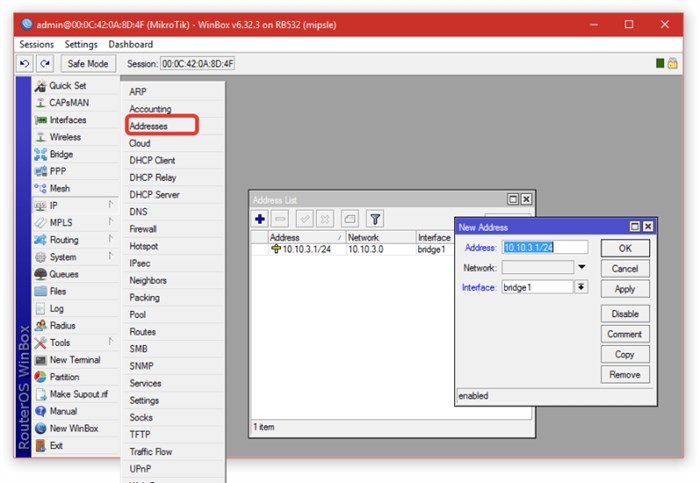Click the blue plus Add icon in Address List
This screenshot has width=700, height=483.
[x=260, y=219]
